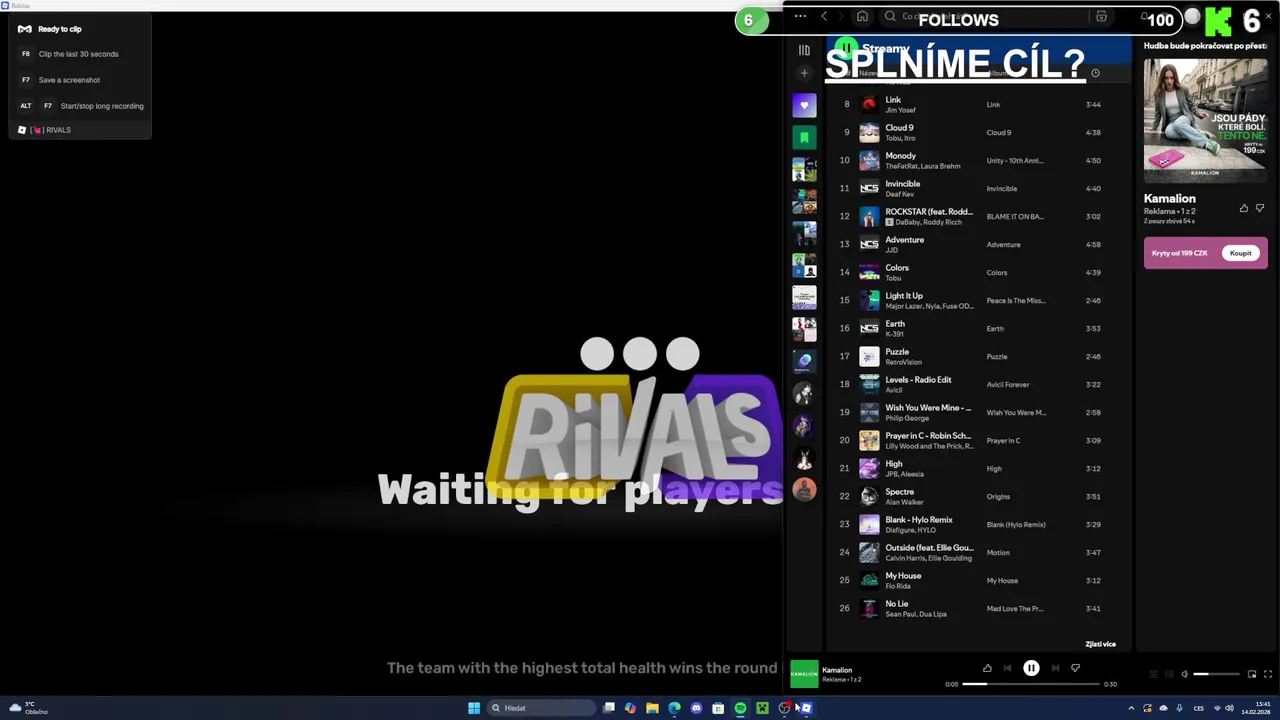Dislike the ad with thumbs down in player bar
The height and width of the screenshot is (720, 1280).
1075,668
